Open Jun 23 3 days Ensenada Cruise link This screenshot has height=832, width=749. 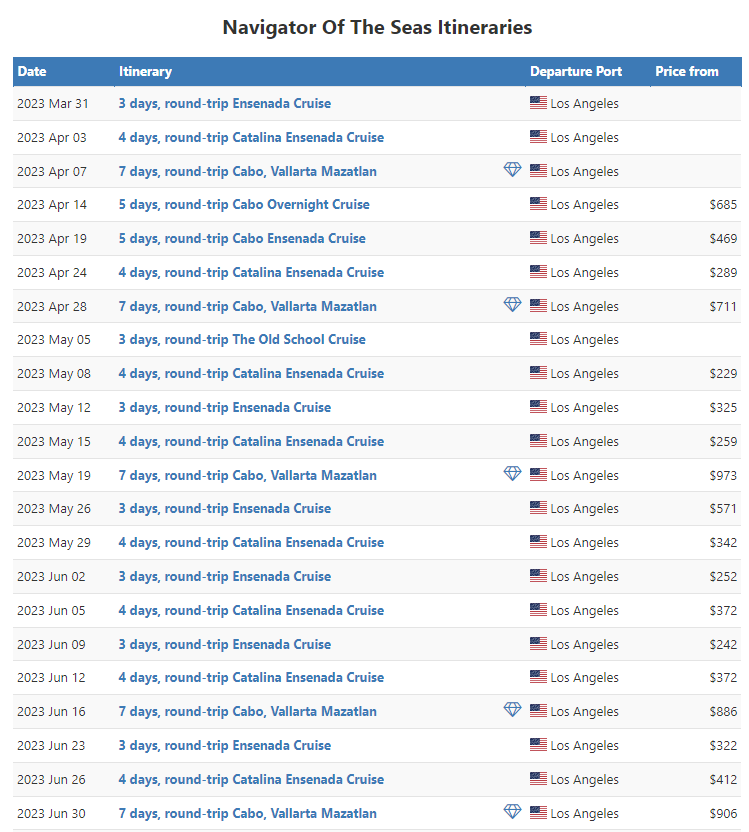[224, 746]
